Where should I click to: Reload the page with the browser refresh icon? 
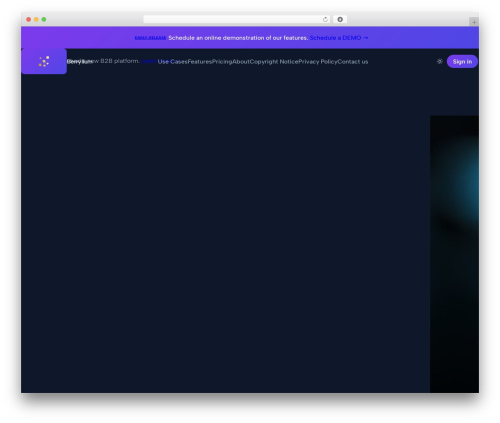click(x=325, y=19)
